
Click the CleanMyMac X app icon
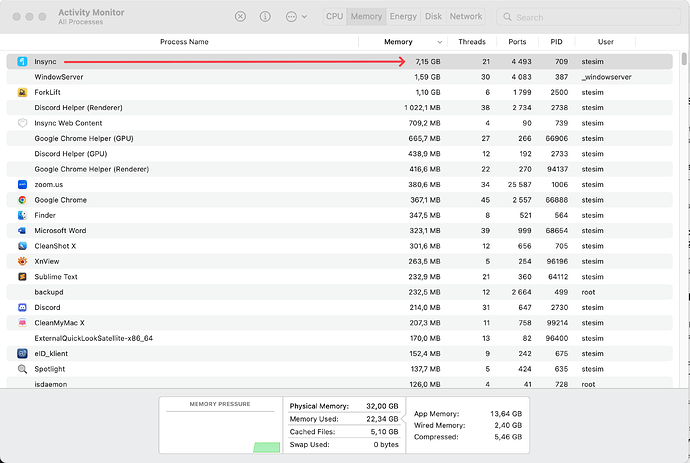coord(22,323)
